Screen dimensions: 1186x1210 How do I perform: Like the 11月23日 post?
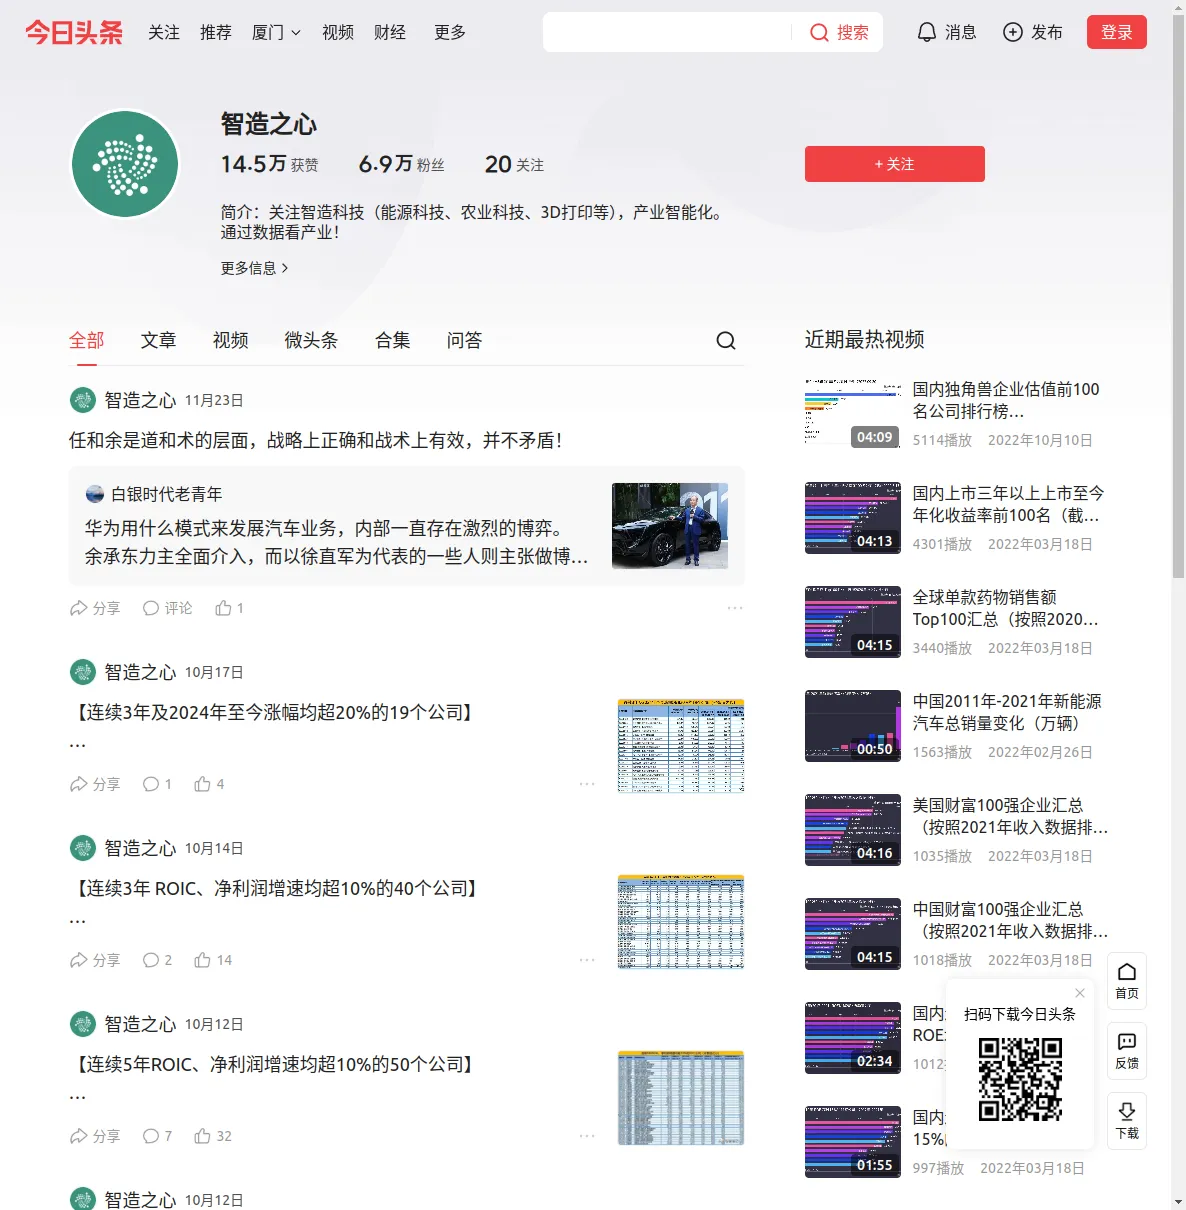229,608
